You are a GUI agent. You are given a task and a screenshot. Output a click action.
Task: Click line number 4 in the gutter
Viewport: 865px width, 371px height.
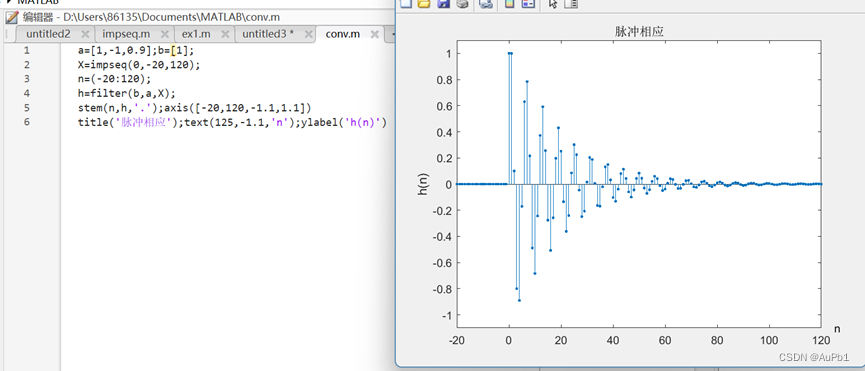[27, 93]
